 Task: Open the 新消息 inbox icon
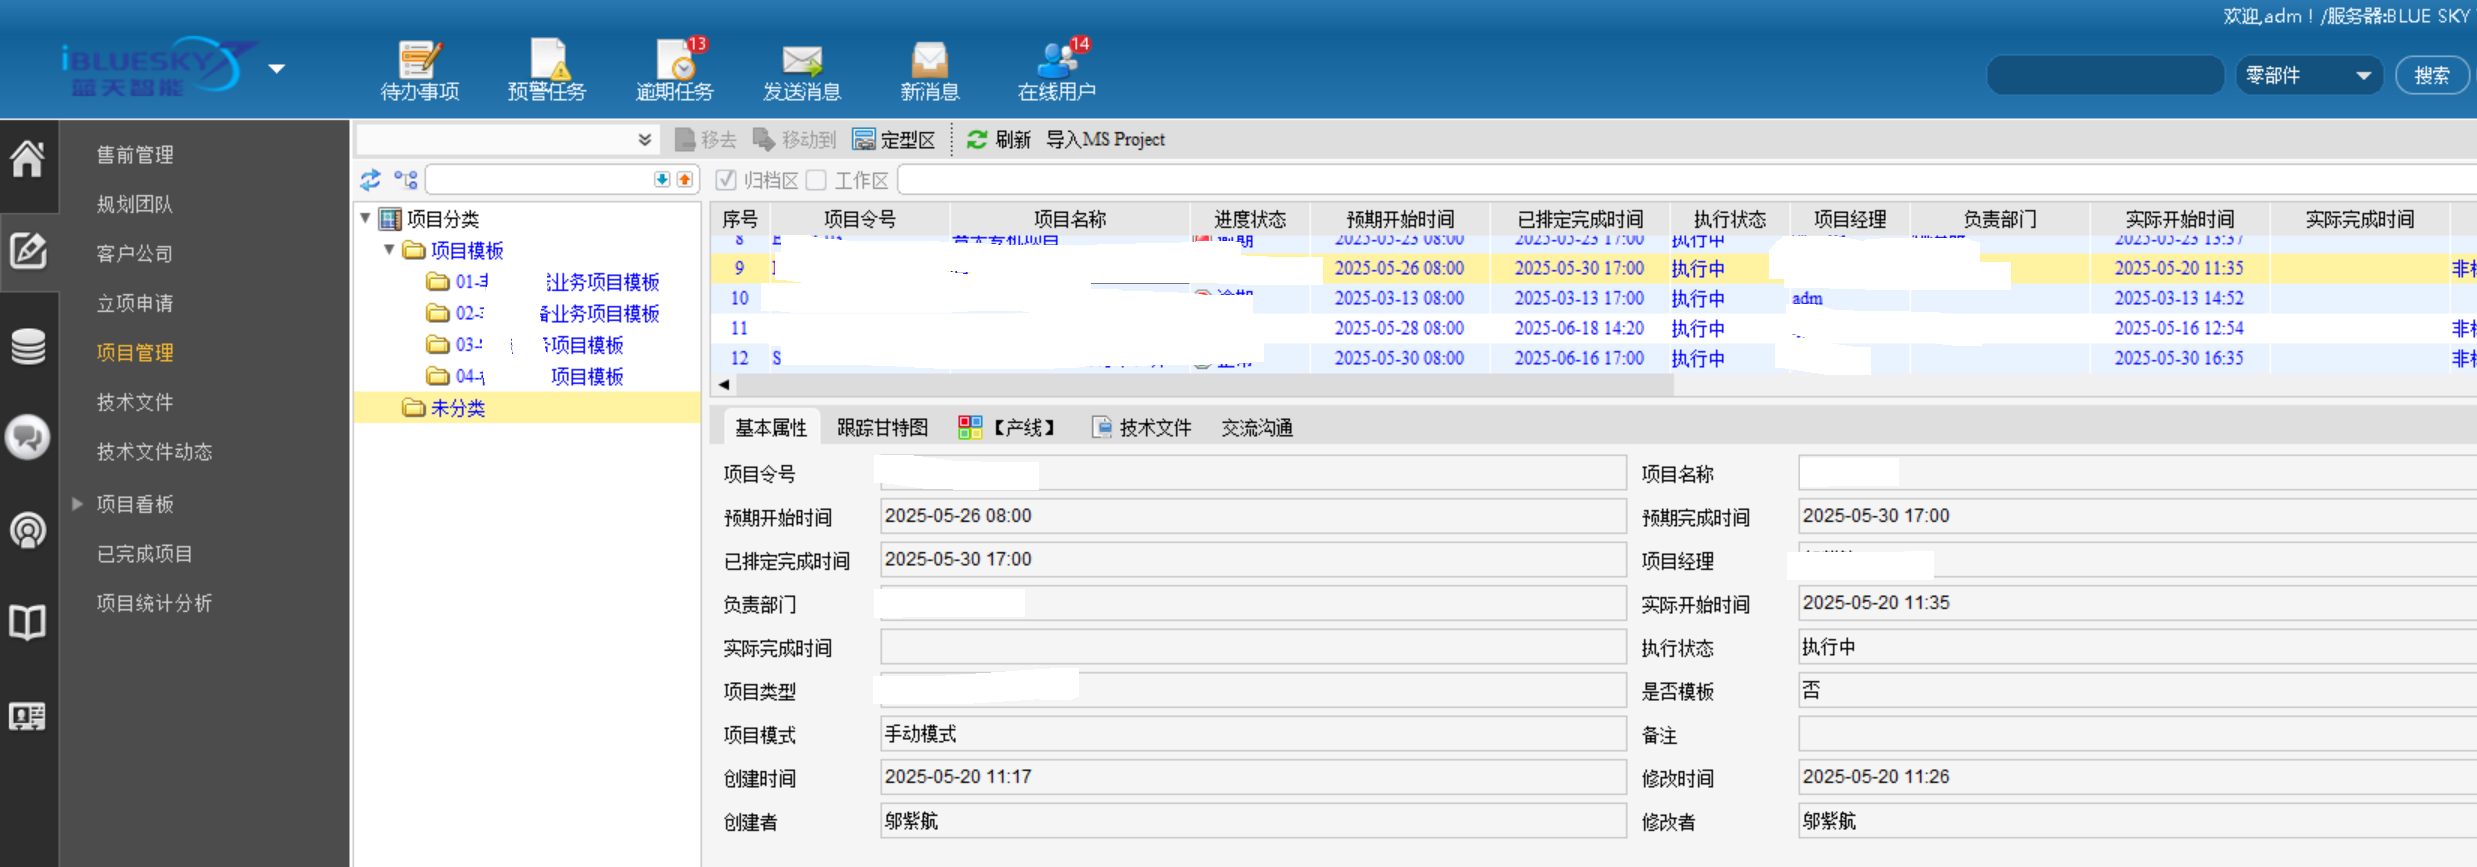(x=929, y=71)
